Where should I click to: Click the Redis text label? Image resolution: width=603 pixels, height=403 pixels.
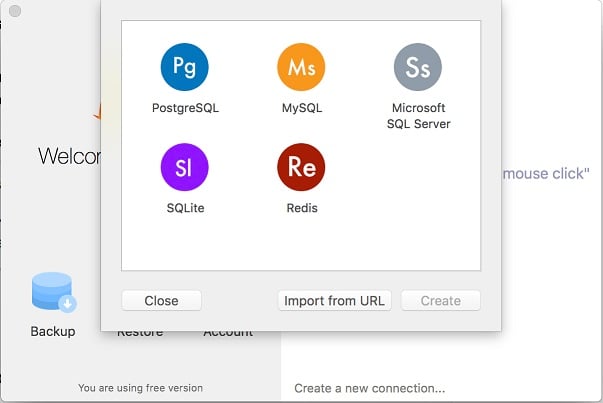pos(302,208)
